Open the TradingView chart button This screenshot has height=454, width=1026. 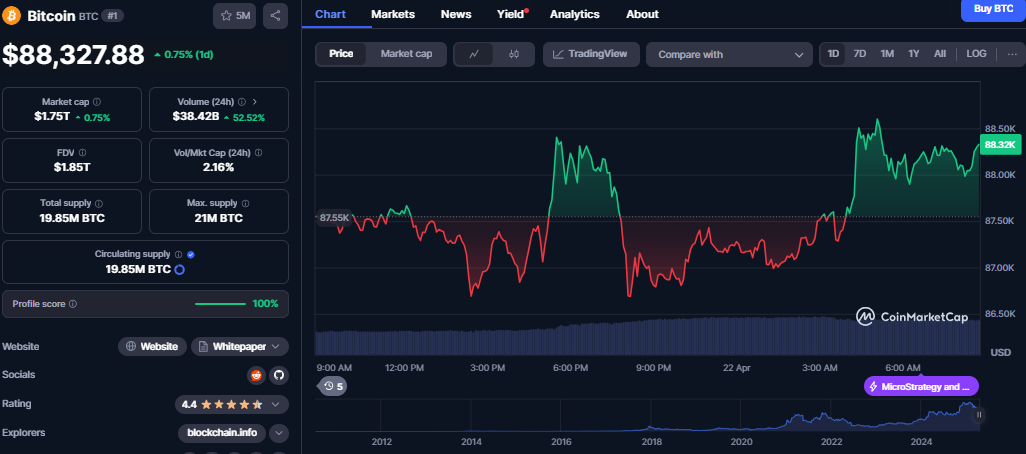[591, 54]
